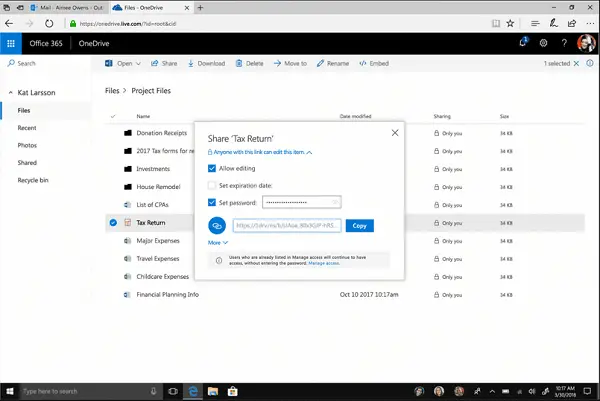The image size is (600, 401).
Task: Open Recycle bin in left navigation
Action: (x=33, y=180)
